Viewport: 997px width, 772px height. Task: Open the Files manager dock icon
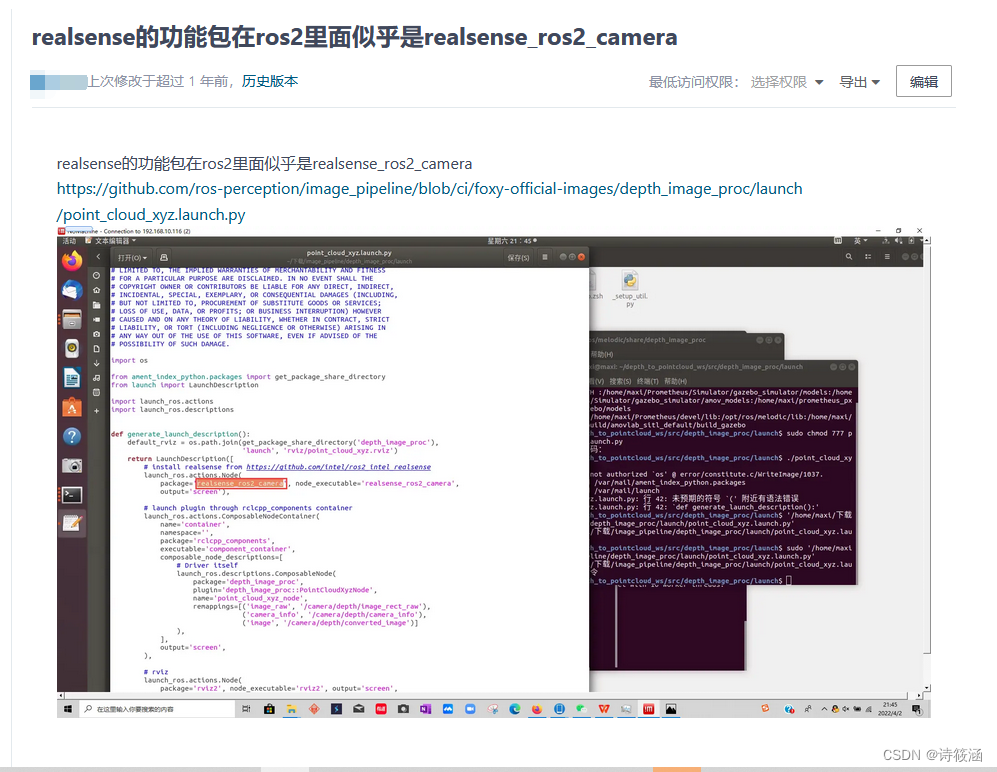click(x=72, y=319)
